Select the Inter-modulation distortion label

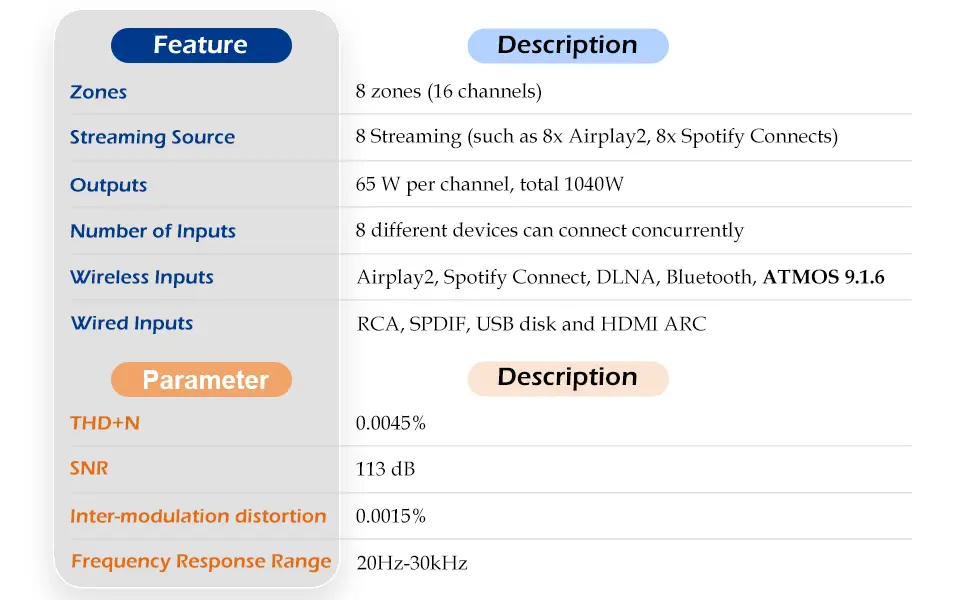(198, 516)
